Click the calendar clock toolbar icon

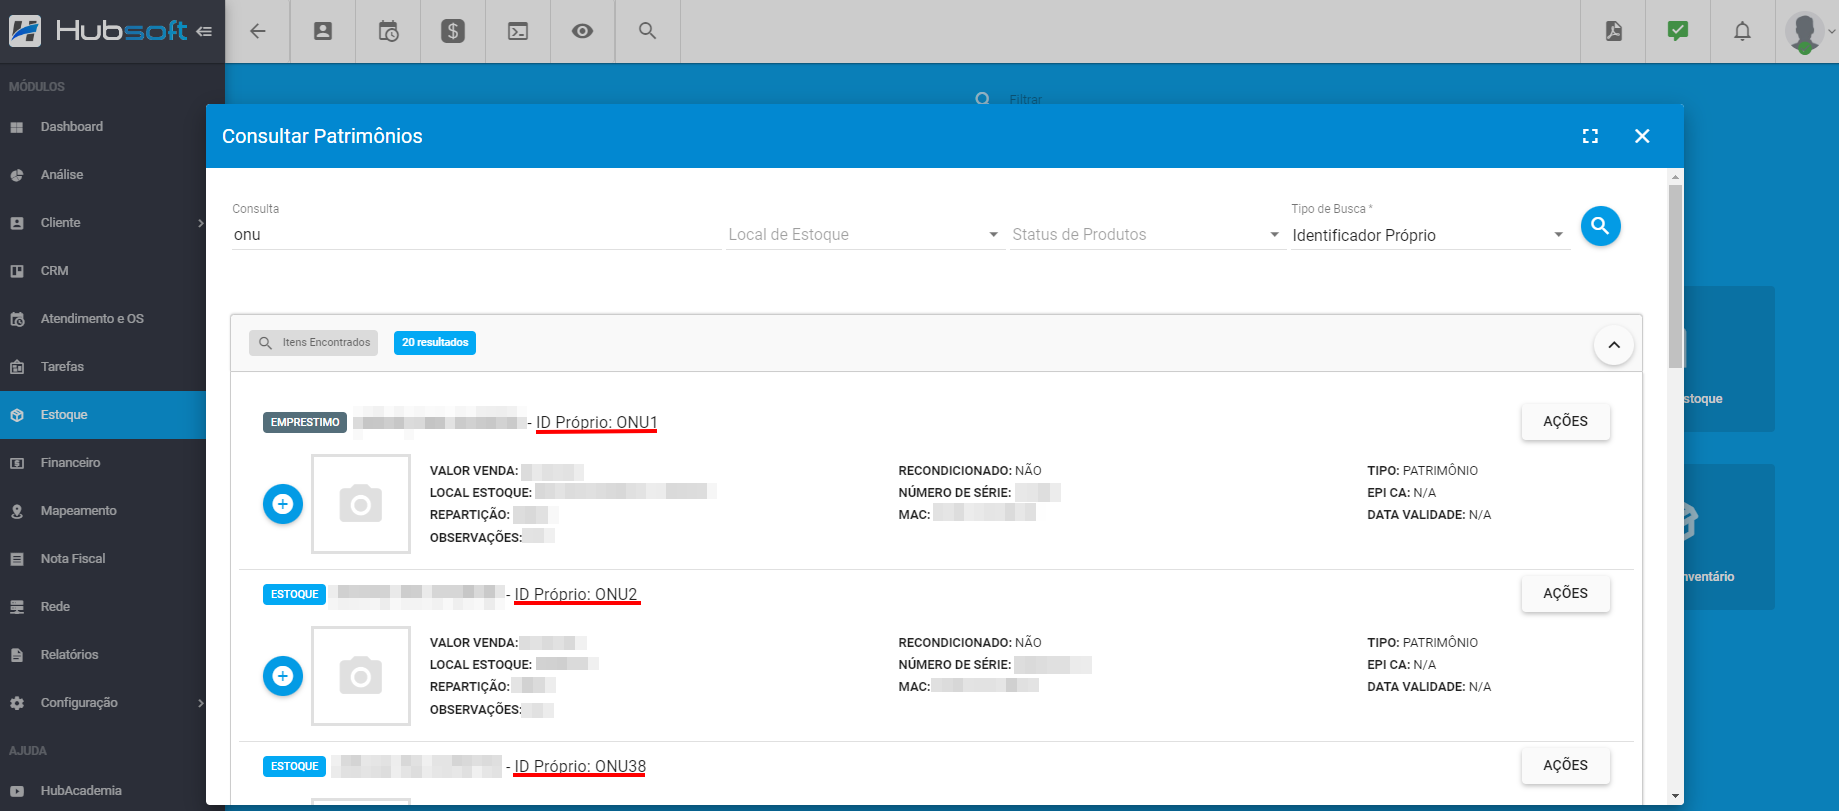pyautogui.click(x=388, y=31)
